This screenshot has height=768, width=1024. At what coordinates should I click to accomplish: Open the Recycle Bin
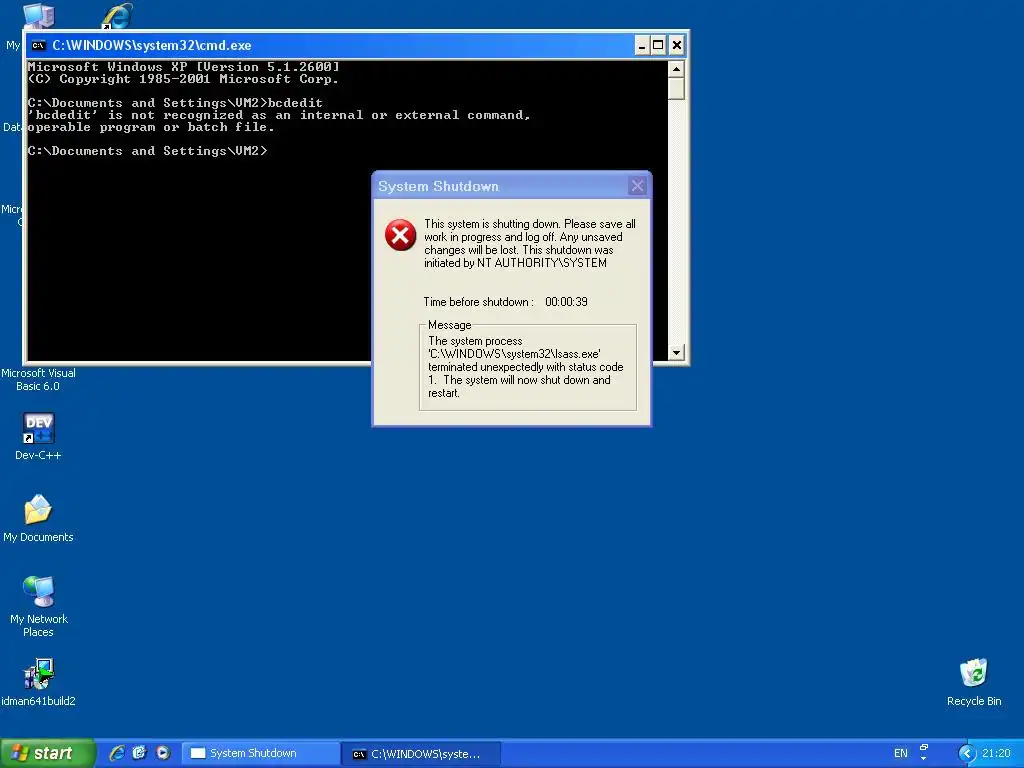click(x=974, y=673)
